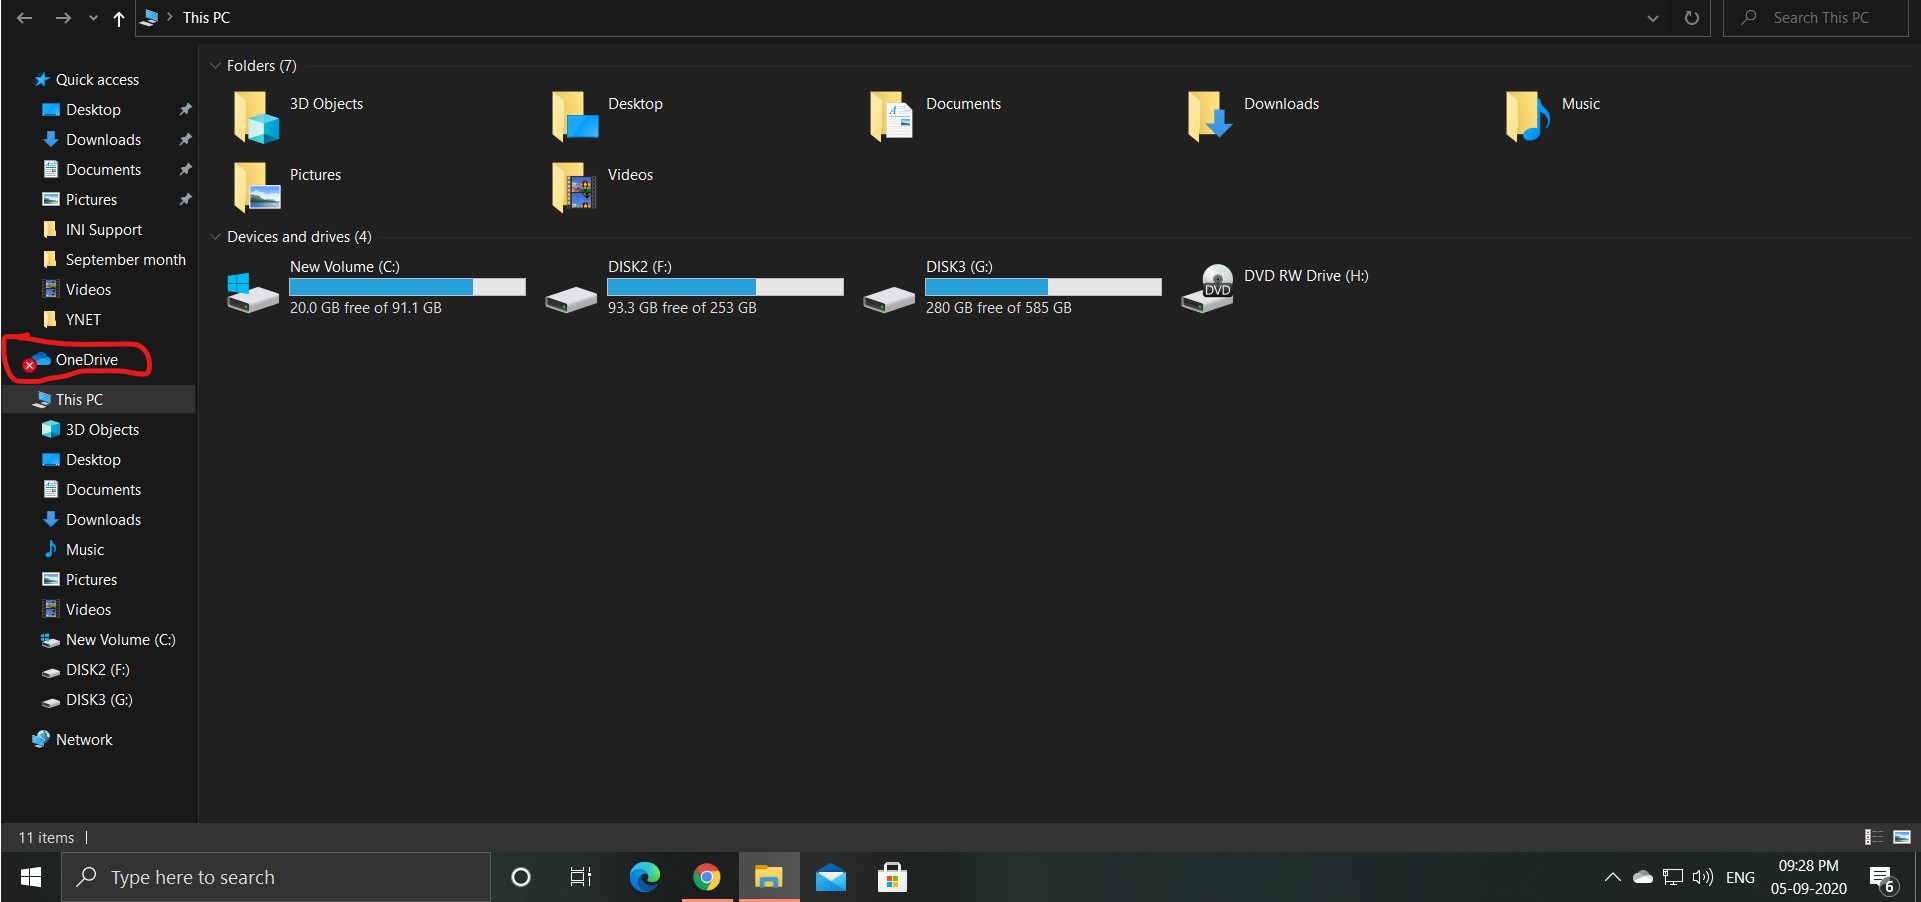Open the Windows Start menu
The image size is (1921, 902).
[x=31, y=877]
